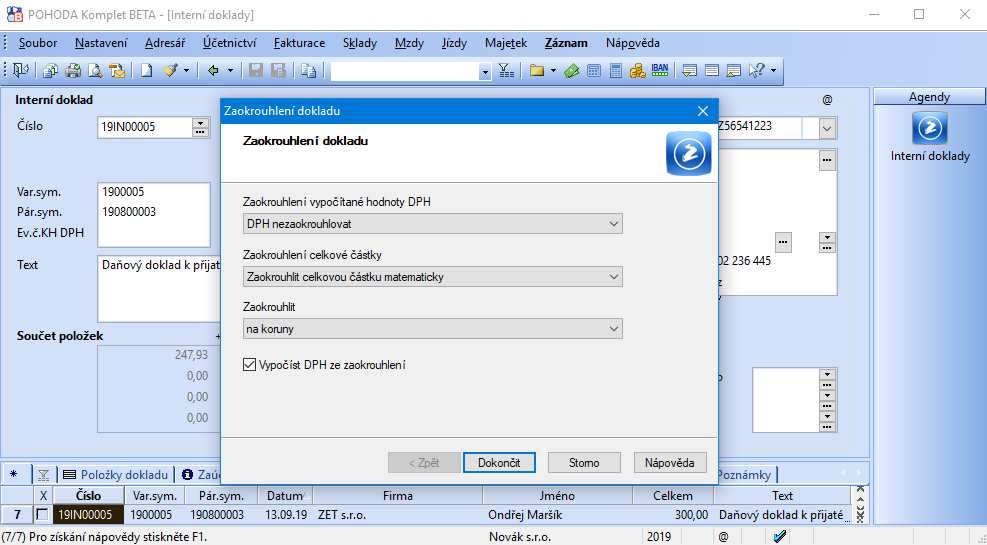
Task: Click the first calculator toolbar icon
Action: (x=594, y=71)
